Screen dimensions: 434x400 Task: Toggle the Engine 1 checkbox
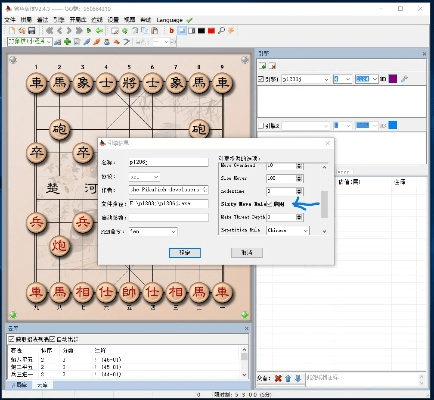[261, 79]
